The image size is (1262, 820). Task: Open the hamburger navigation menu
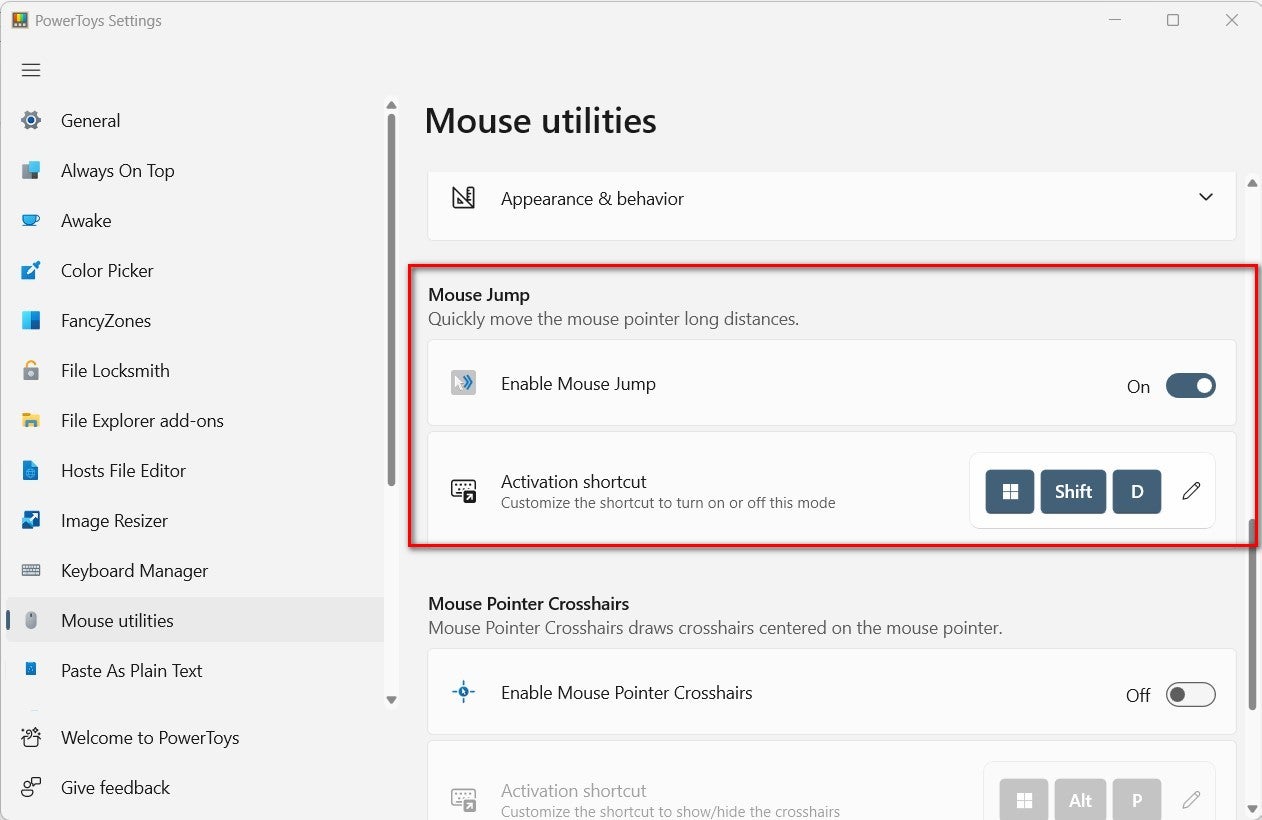pyautogui.click(x=31, y=70)
